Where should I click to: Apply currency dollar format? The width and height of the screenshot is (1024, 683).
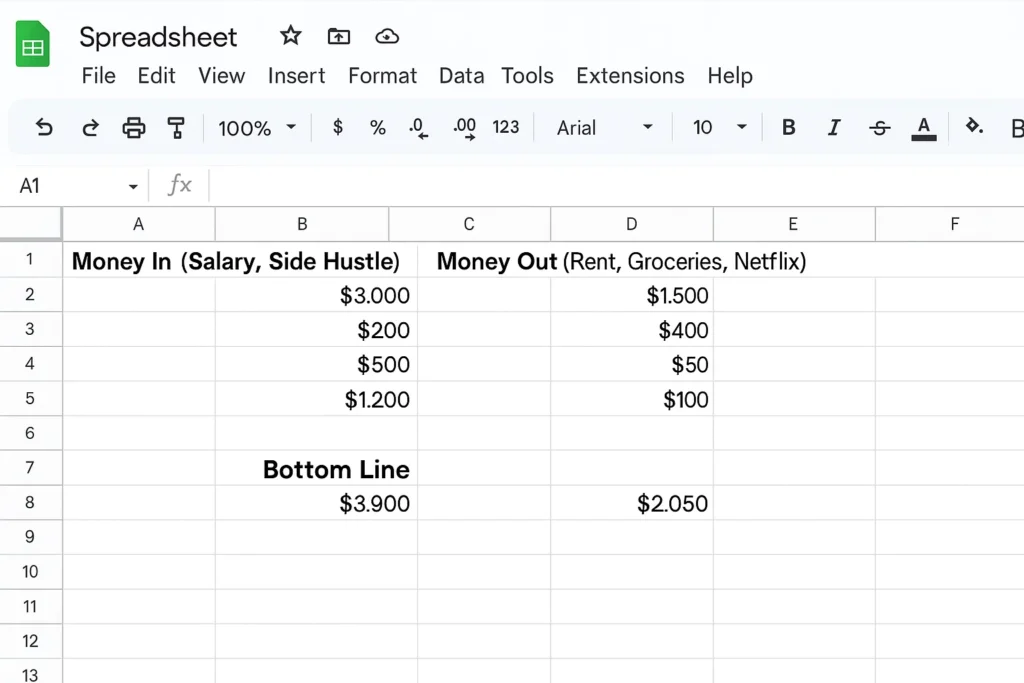pyautogui.click(x=338, y=127)
